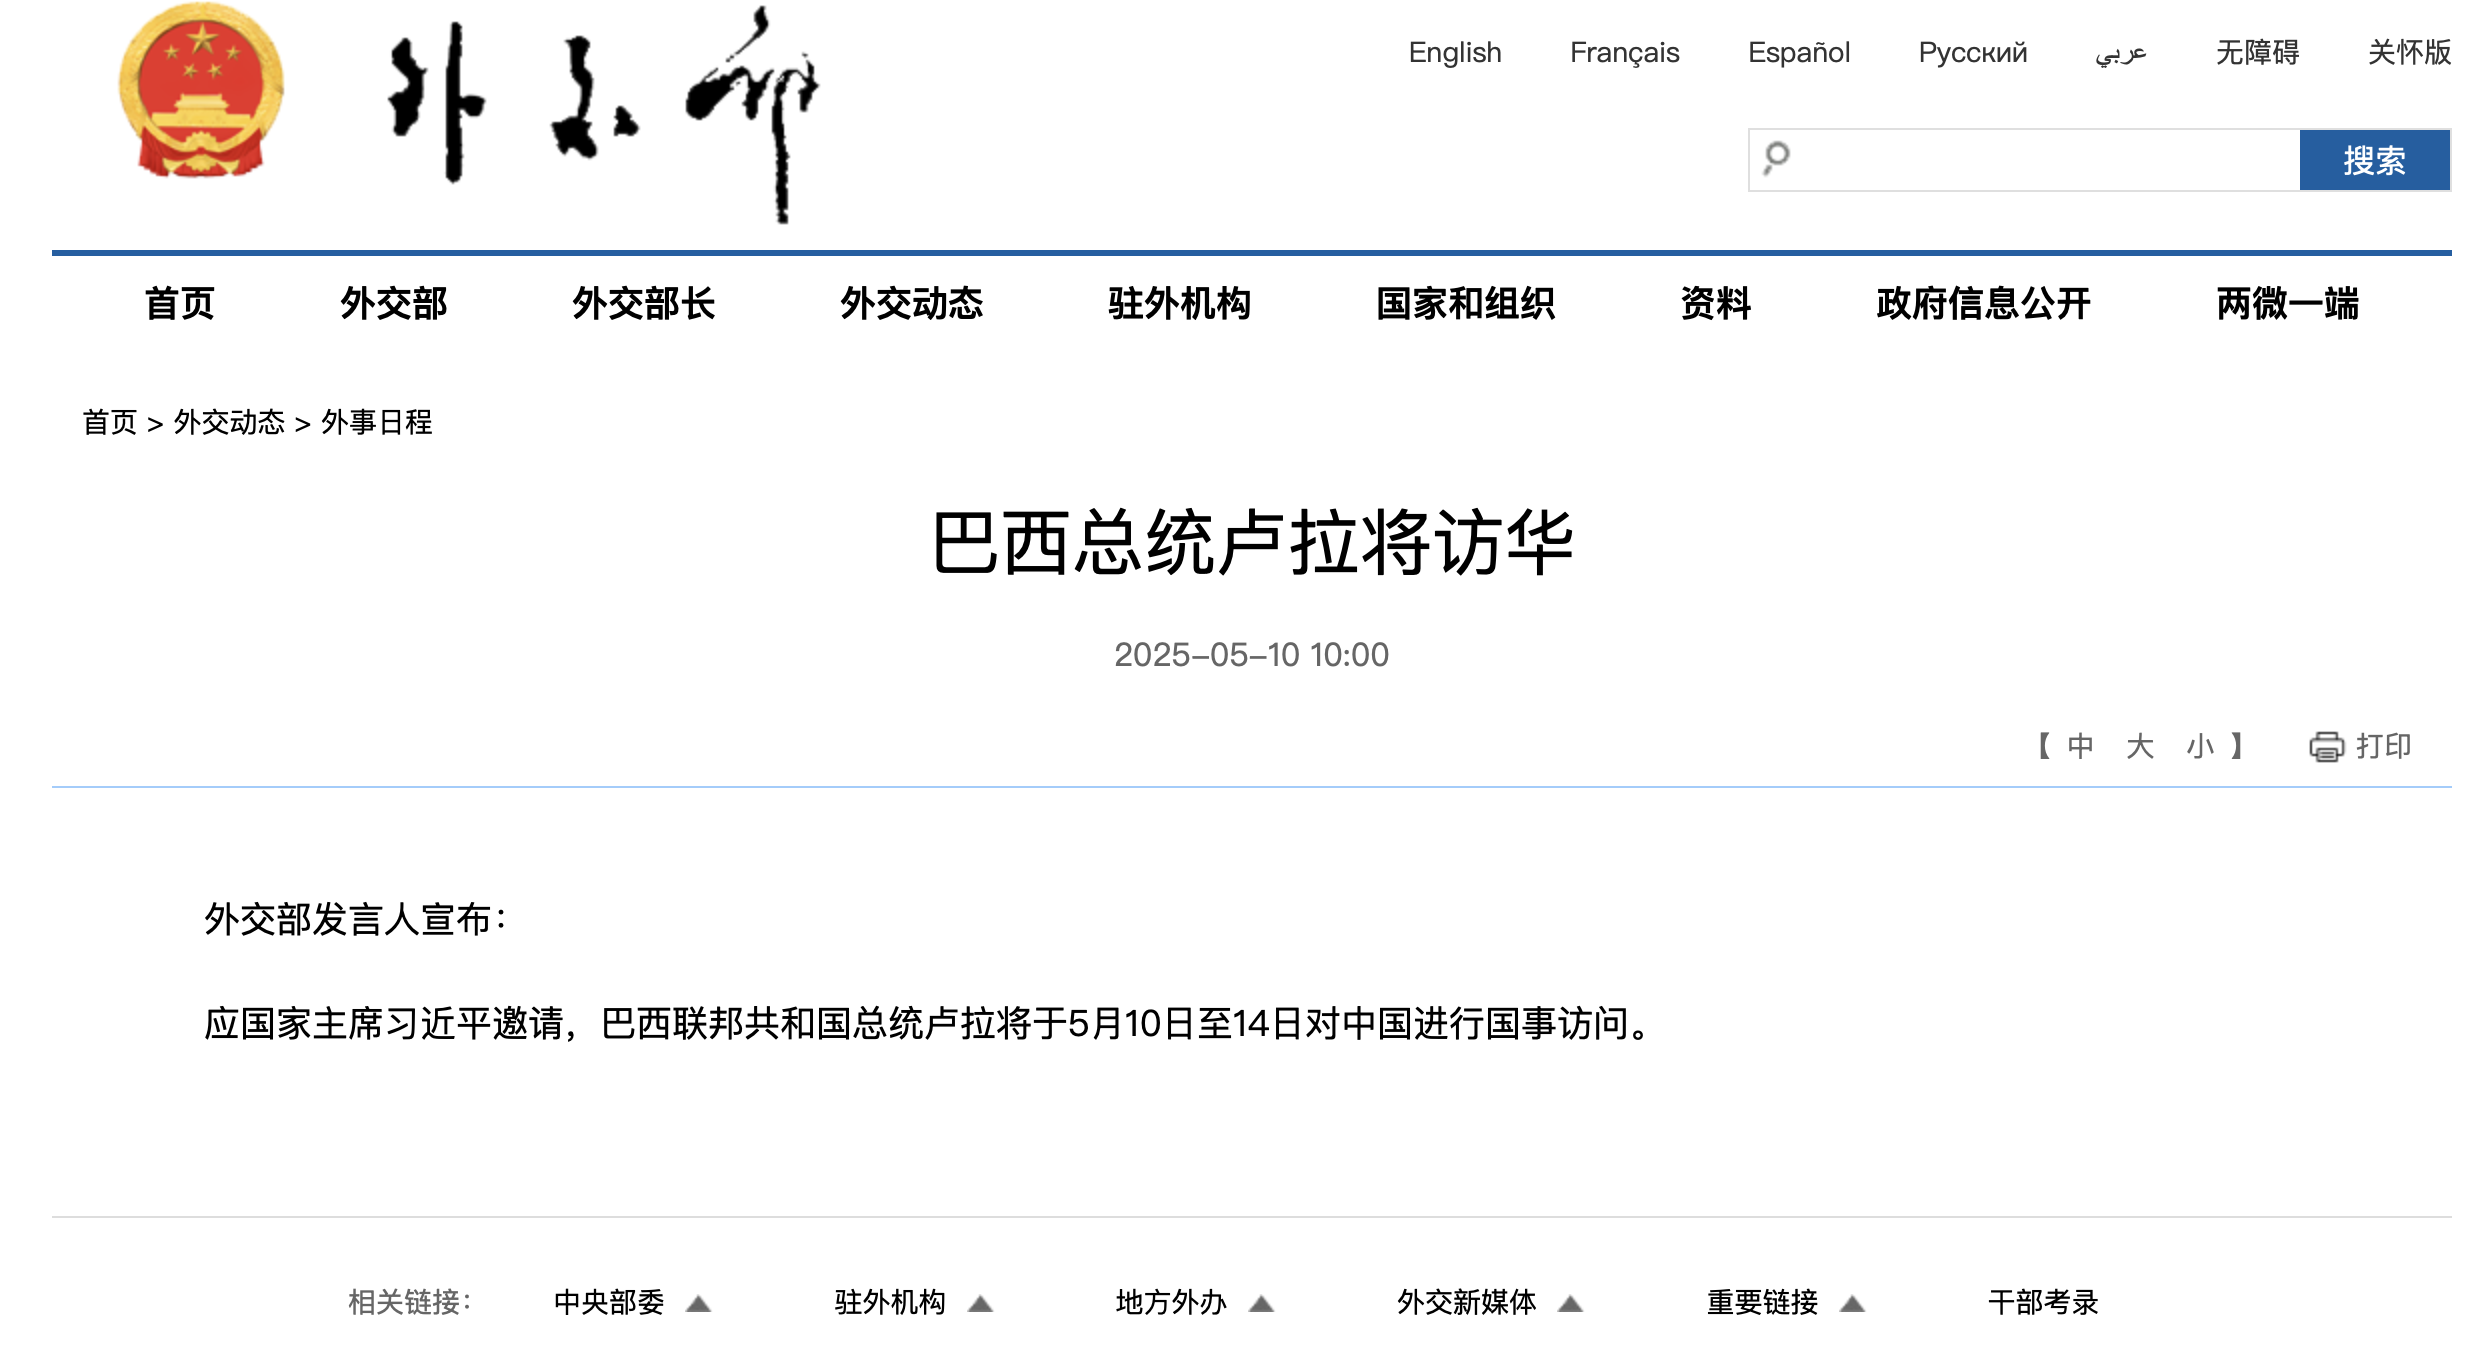2476x1362 pixels.
Task: Click the blue 搜索 button
Action: click(2374, 160)
